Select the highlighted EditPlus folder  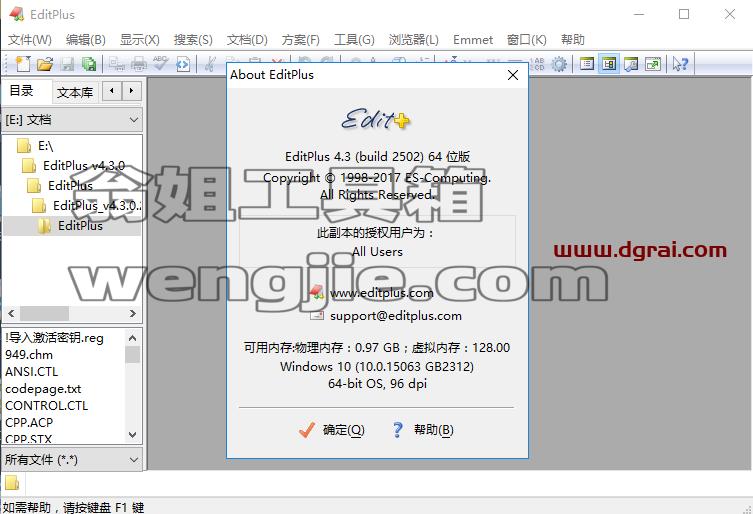click(71, 225)
